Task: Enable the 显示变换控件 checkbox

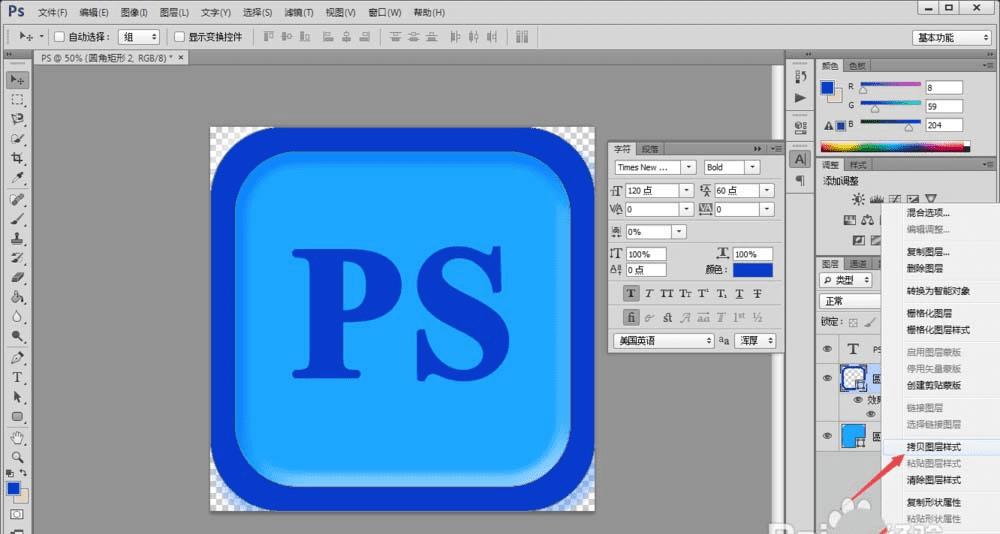Action: [x=179, y=37]
